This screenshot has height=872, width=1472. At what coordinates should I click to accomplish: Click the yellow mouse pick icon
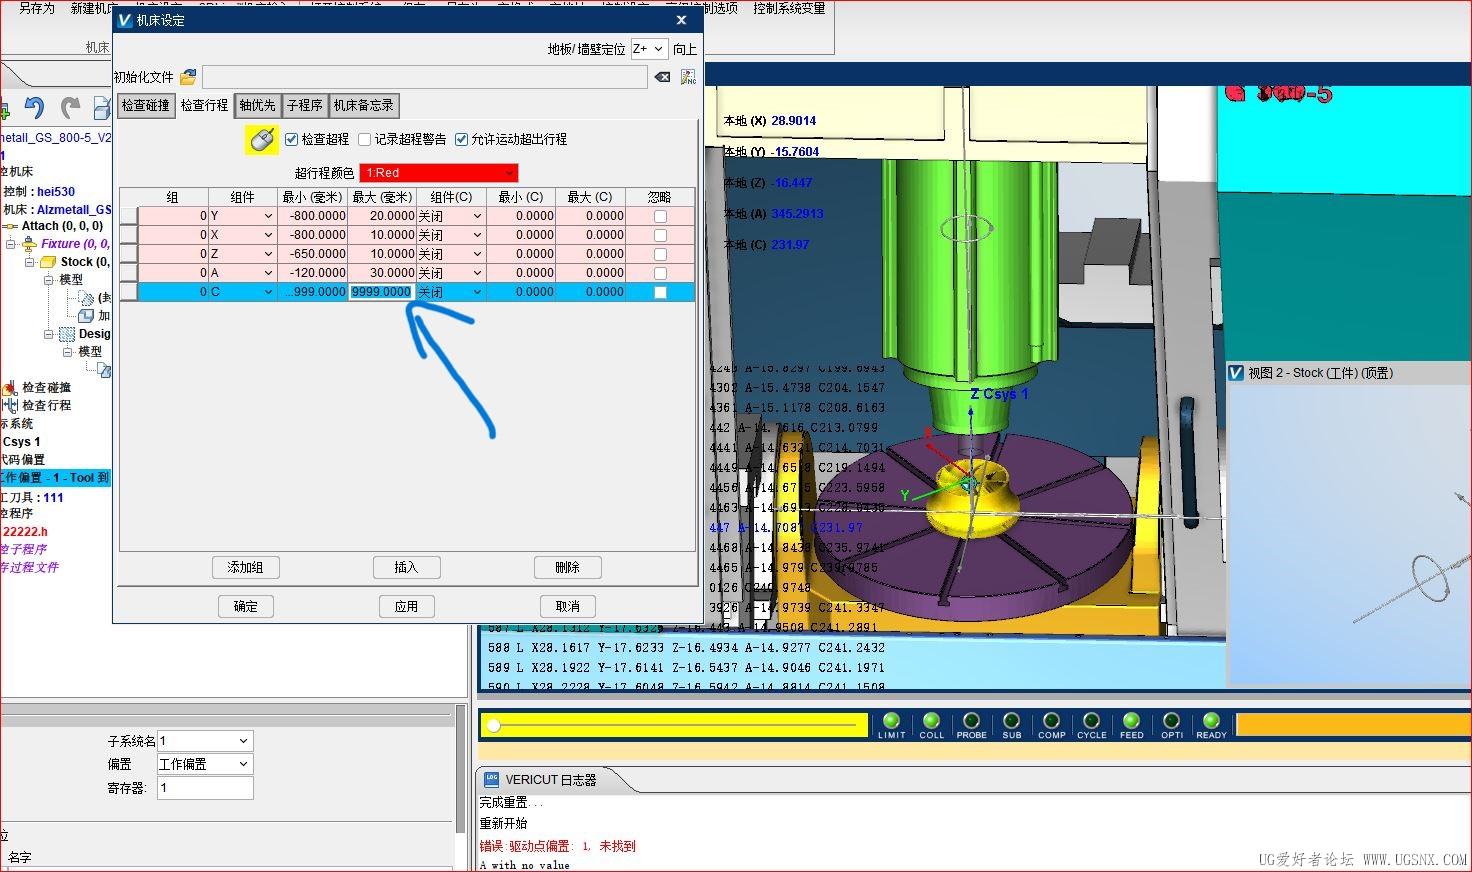pos(262,140)
